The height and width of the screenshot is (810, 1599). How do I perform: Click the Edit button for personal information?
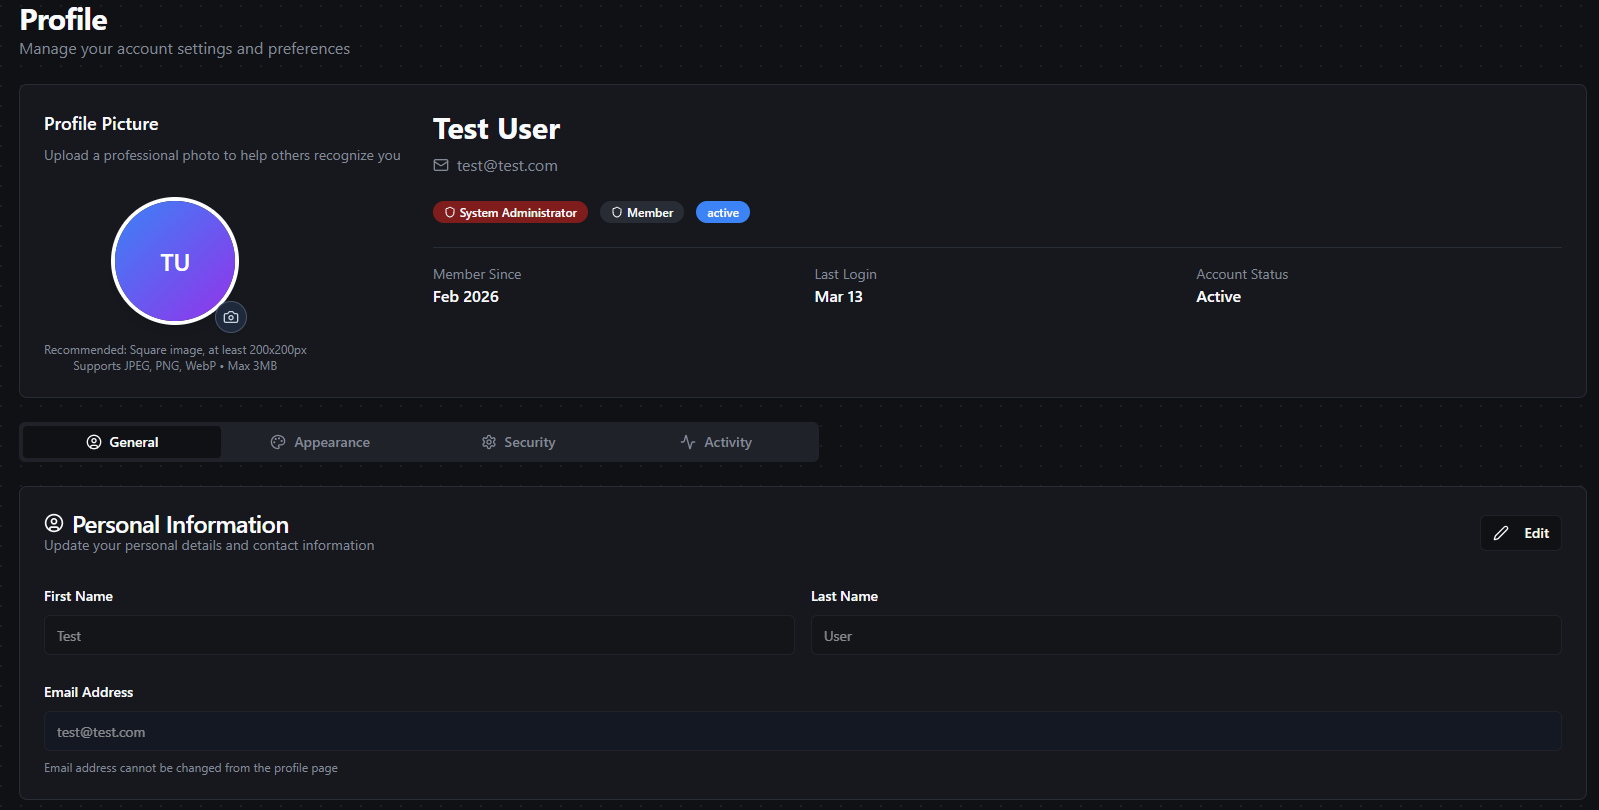click(1521, 533)
